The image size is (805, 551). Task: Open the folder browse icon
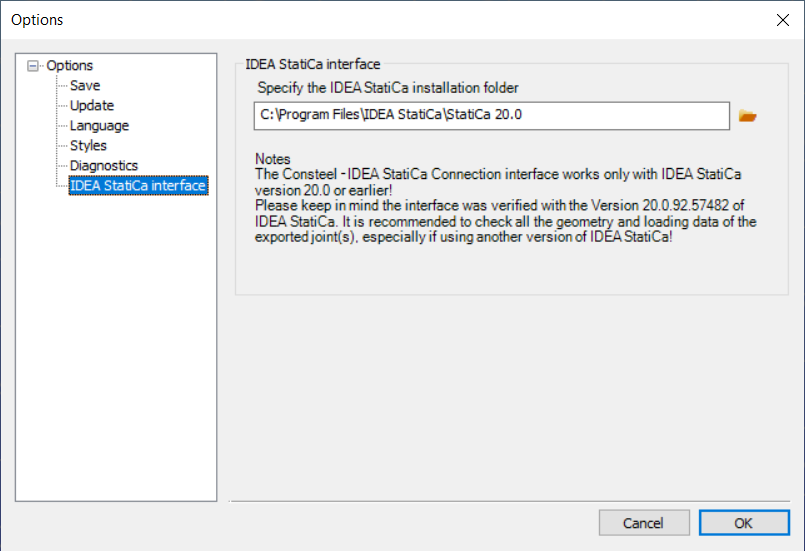747,116
